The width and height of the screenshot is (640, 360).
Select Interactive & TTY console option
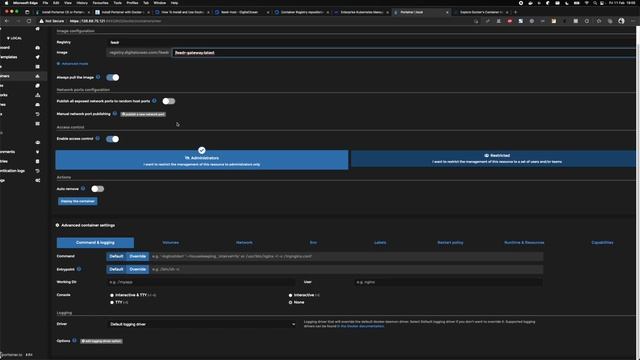tap(112, 295)
